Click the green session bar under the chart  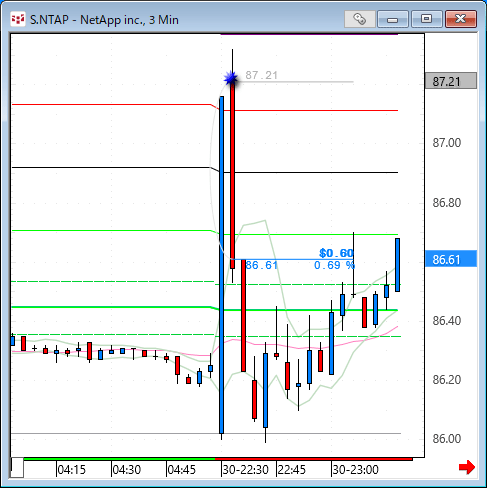coord(119,459)
